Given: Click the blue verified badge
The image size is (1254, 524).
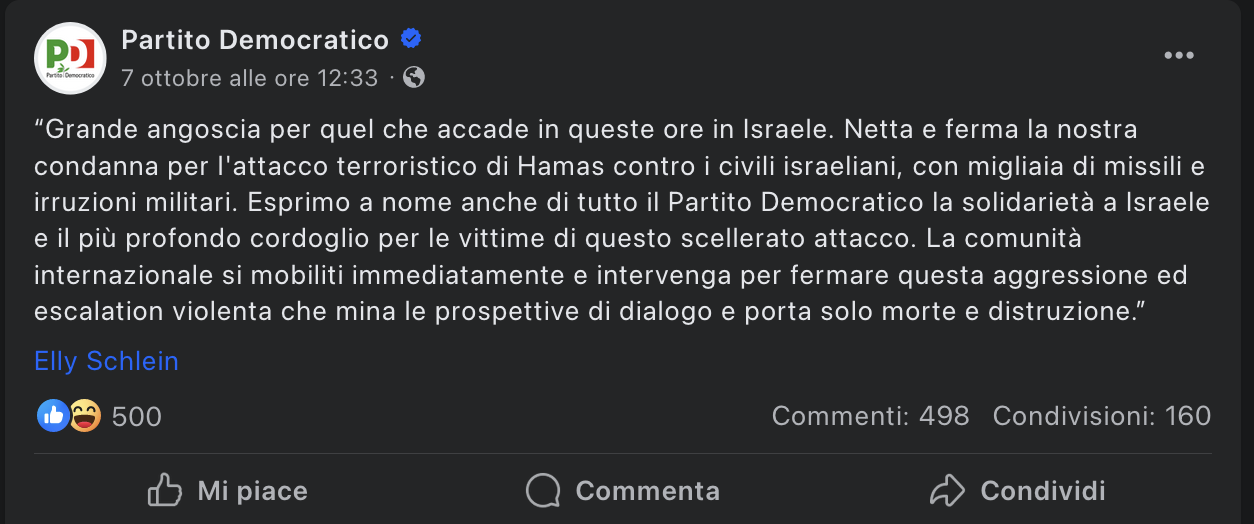Looking at the screenshot, I should pos(410,40).
